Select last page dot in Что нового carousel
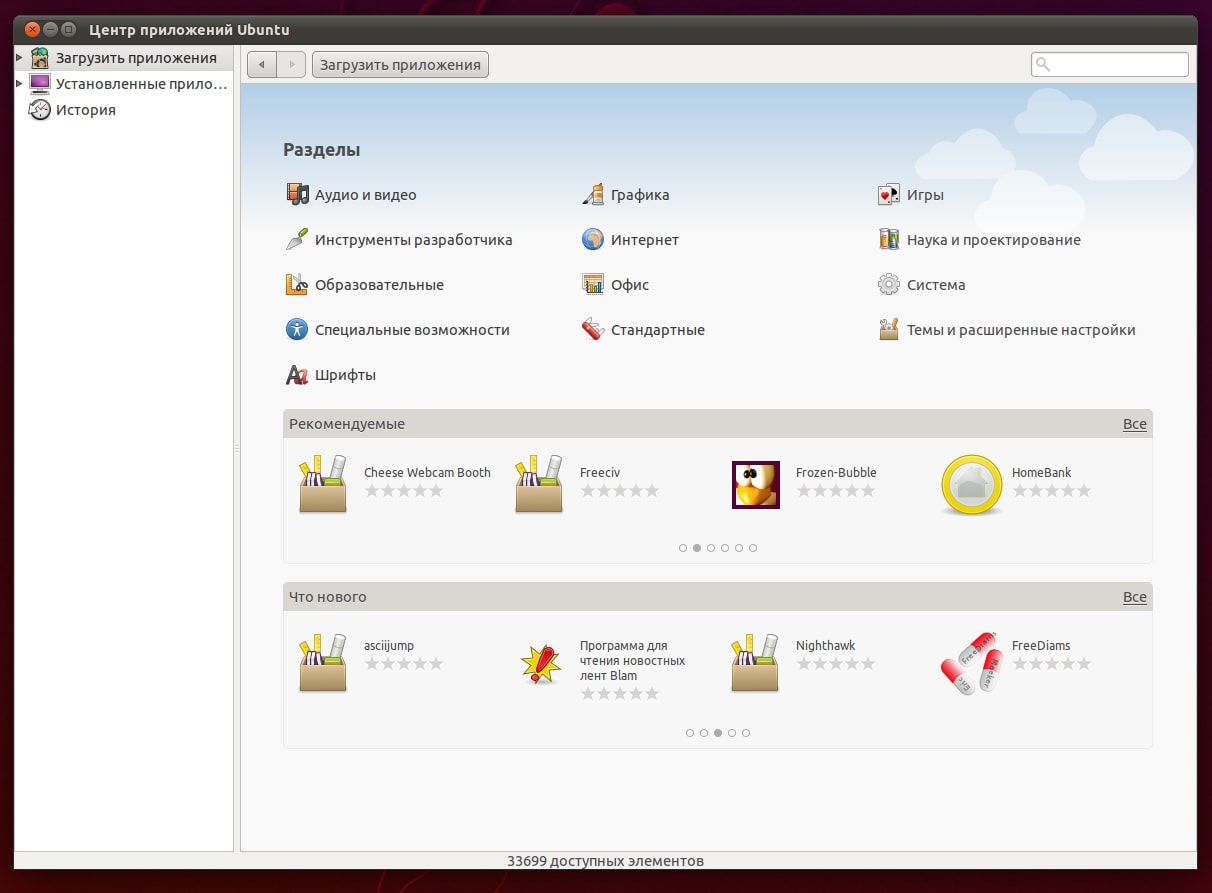Screen dimensions: 1212x893 [x=746, y=733]
